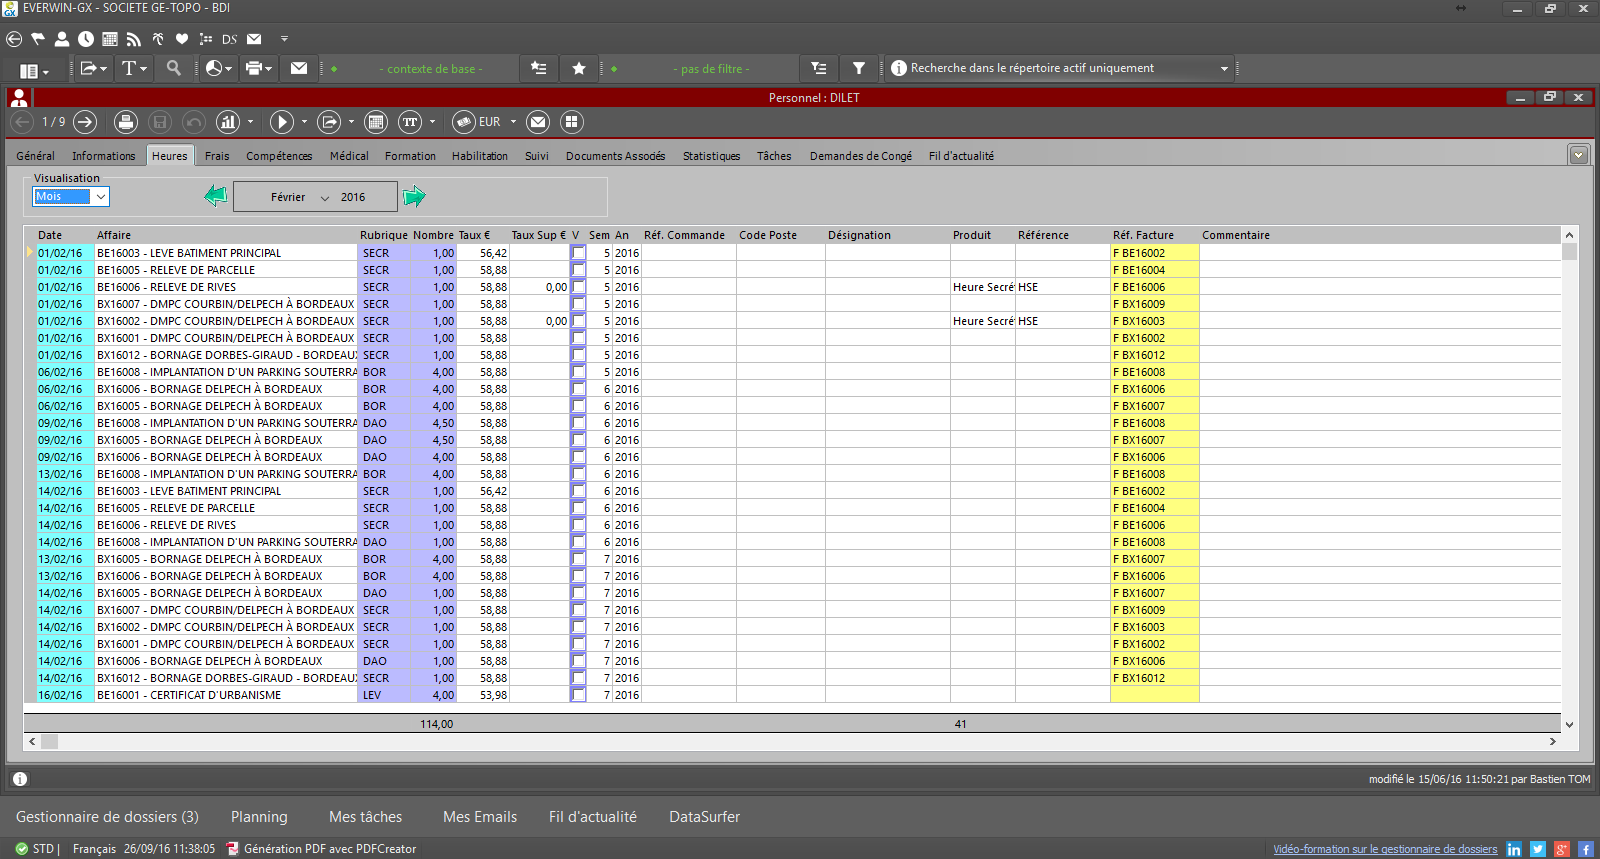Open the calendar icon in the top quick bar

click(110, 39)
